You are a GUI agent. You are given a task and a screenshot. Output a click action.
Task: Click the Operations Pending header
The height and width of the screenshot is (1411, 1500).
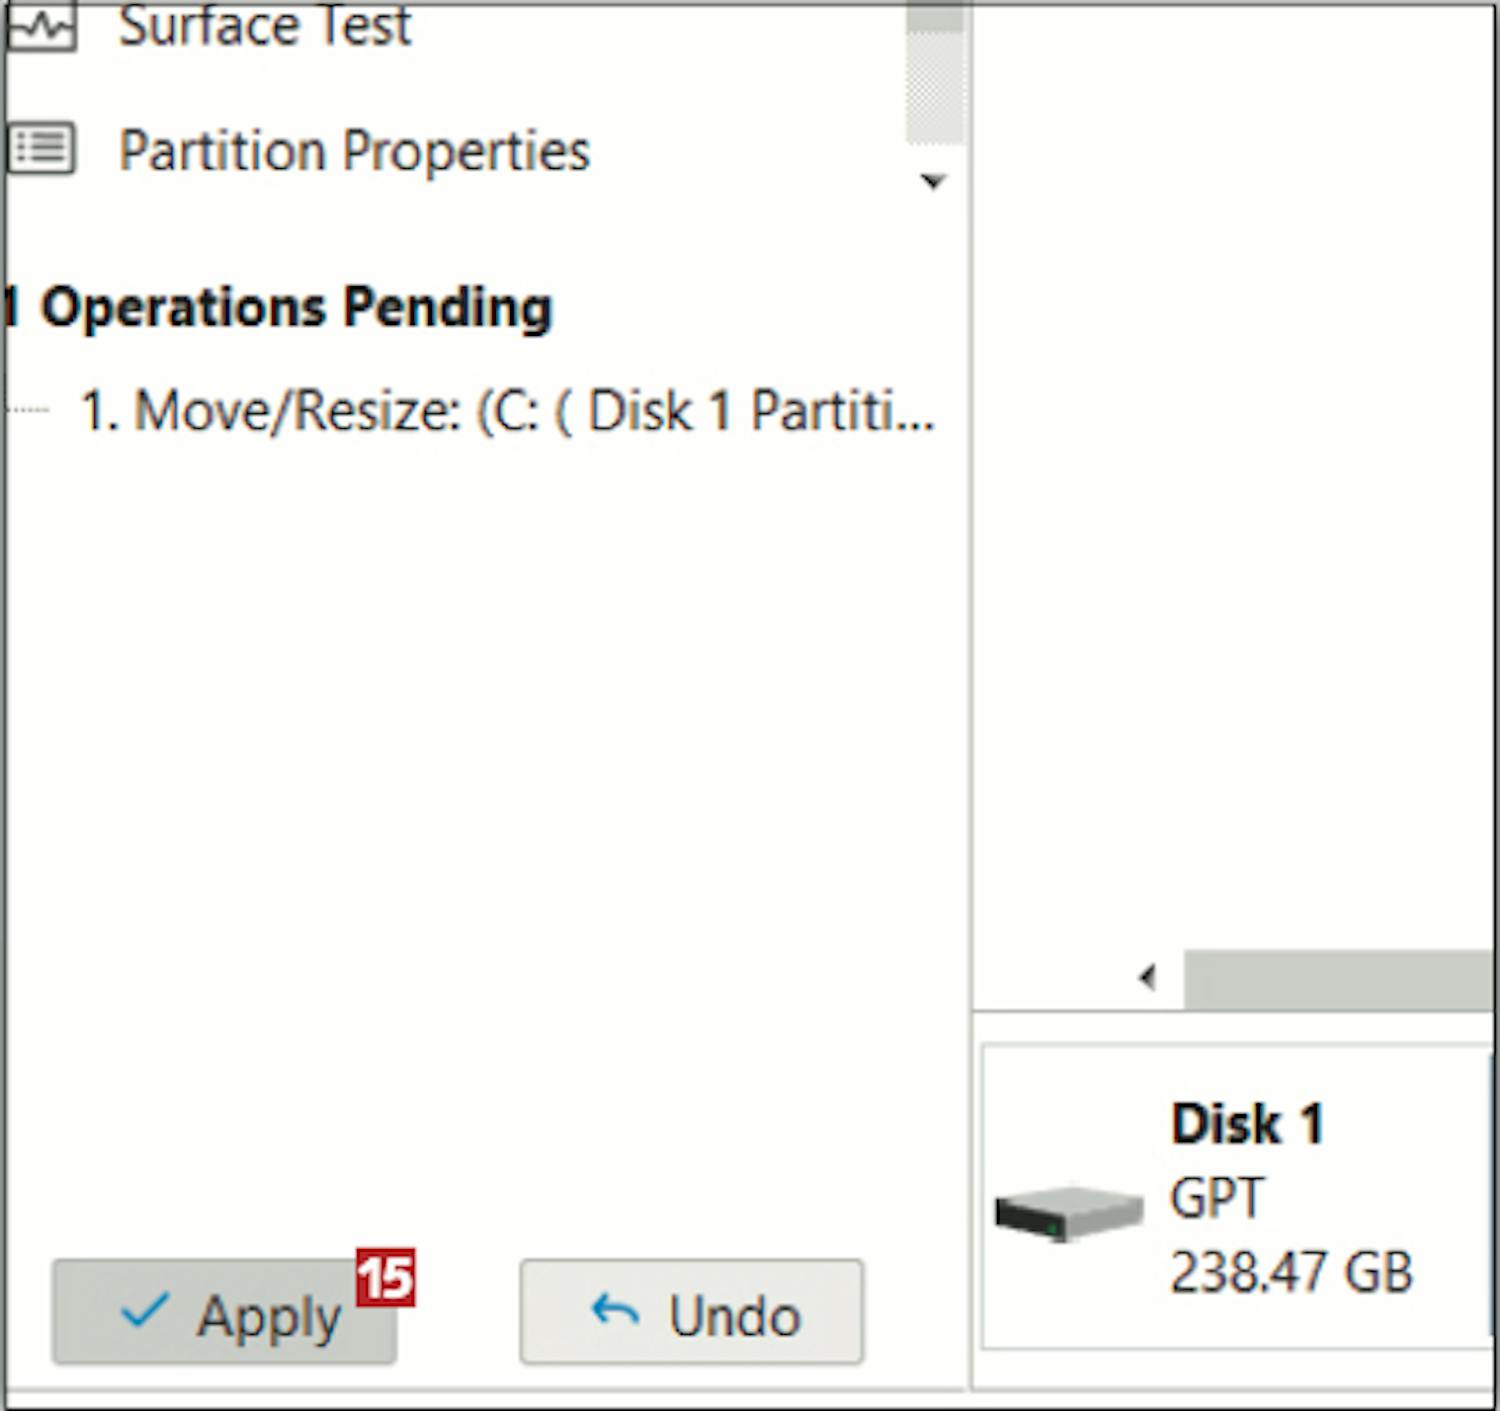pyautogui.click(x=295, y=307)
